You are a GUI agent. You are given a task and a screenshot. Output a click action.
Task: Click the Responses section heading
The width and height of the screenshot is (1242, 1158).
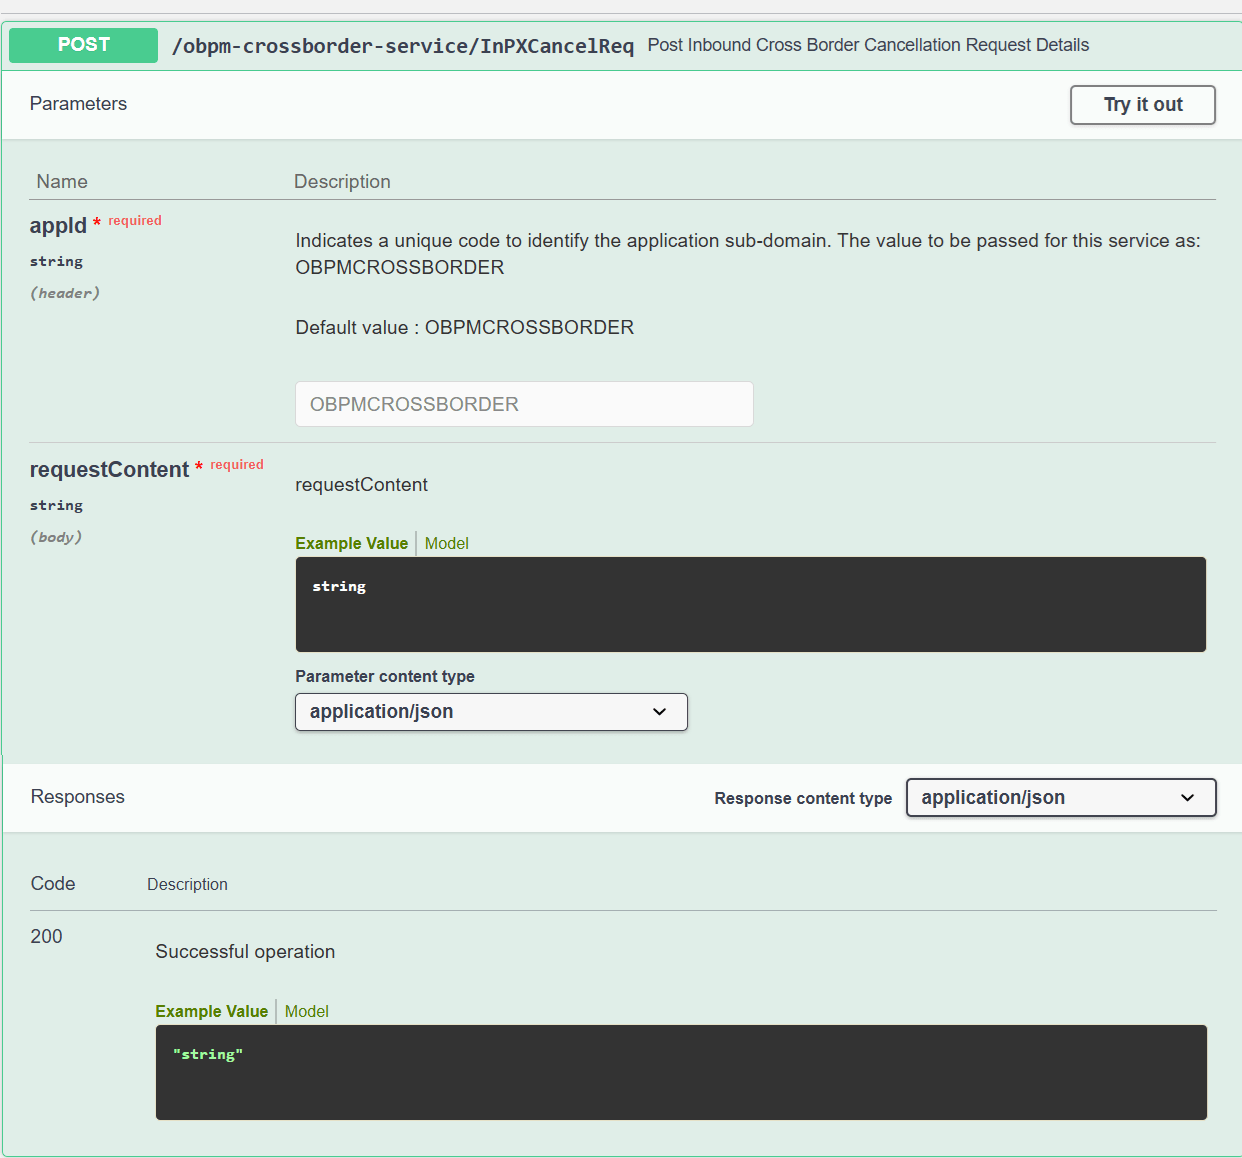pyautogui.click(x=78, y=797)
